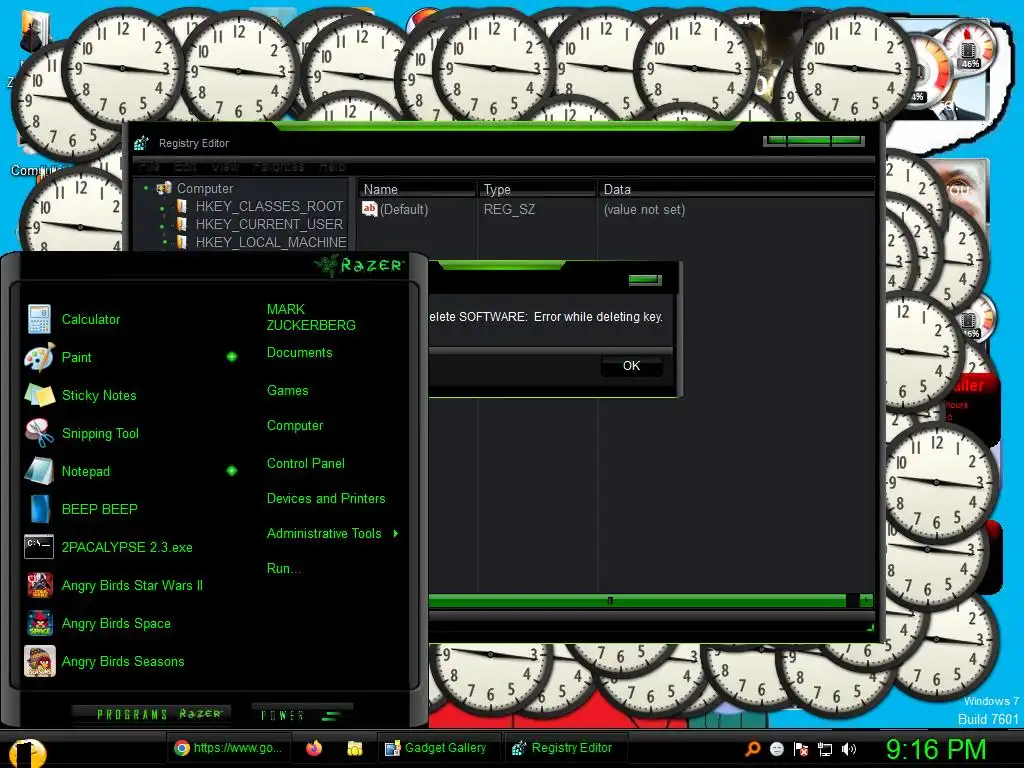Open the 9:16 PM taskbar clock

click(936, 749)
